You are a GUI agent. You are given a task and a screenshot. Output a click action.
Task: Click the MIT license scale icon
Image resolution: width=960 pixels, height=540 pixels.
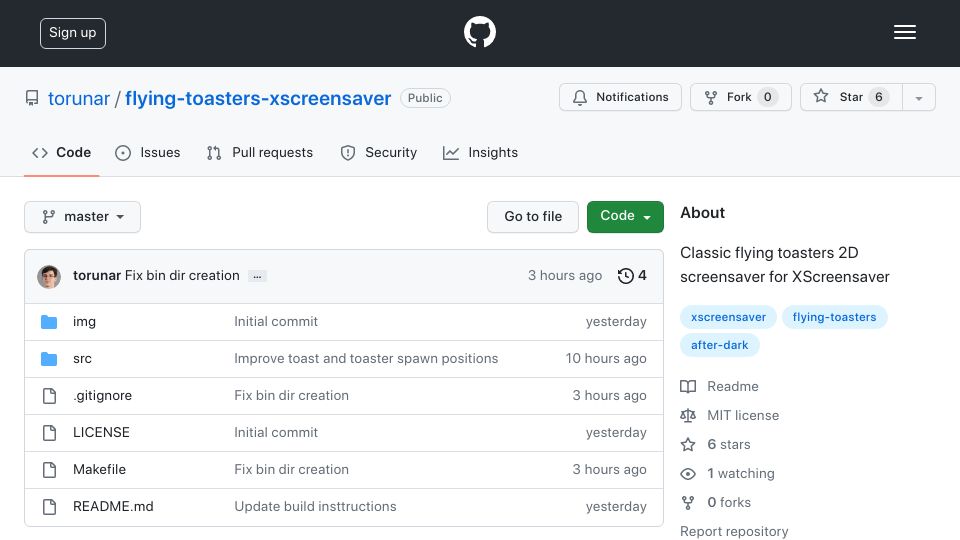pos(688,416)
